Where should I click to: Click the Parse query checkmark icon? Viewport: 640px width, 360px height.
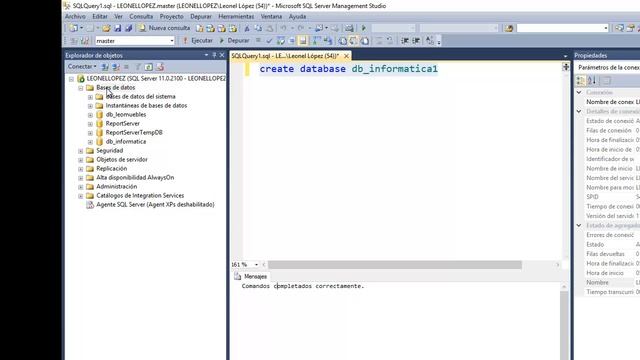tap(269, 40)
